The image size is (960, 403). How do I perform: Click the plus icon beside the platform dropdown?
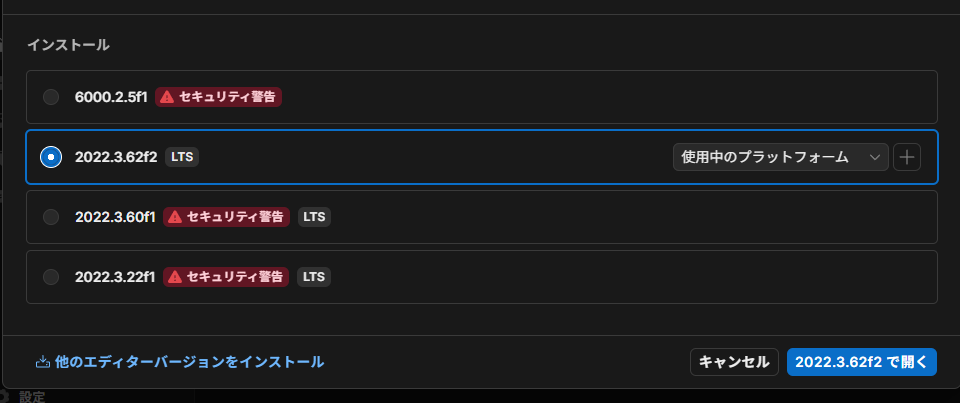906,157
